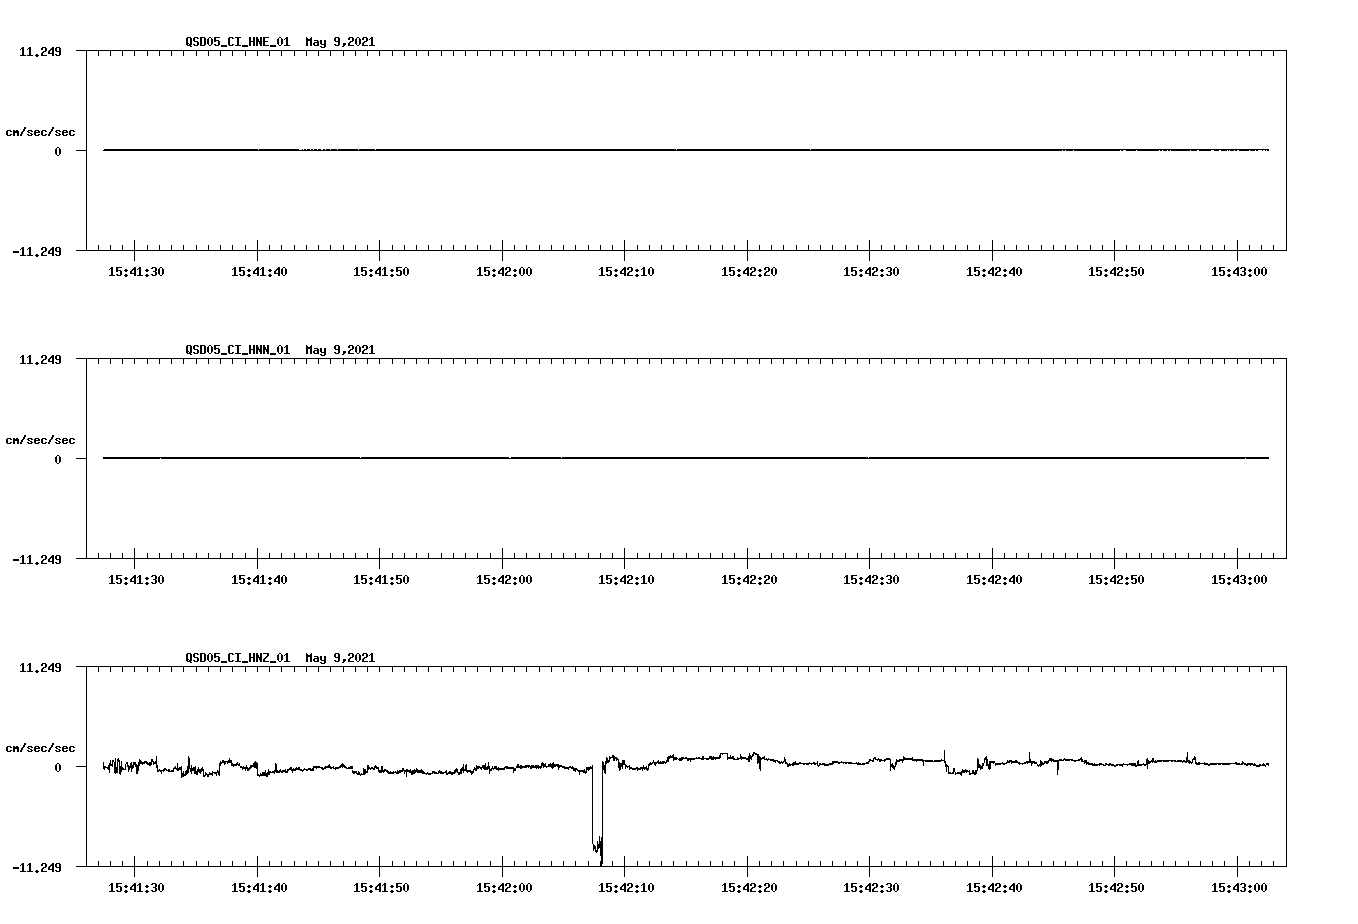The width and height of the screenshot is (1358, 924).
Task: Click the May 9,2021 date on top plot
Action: point(341,42)
